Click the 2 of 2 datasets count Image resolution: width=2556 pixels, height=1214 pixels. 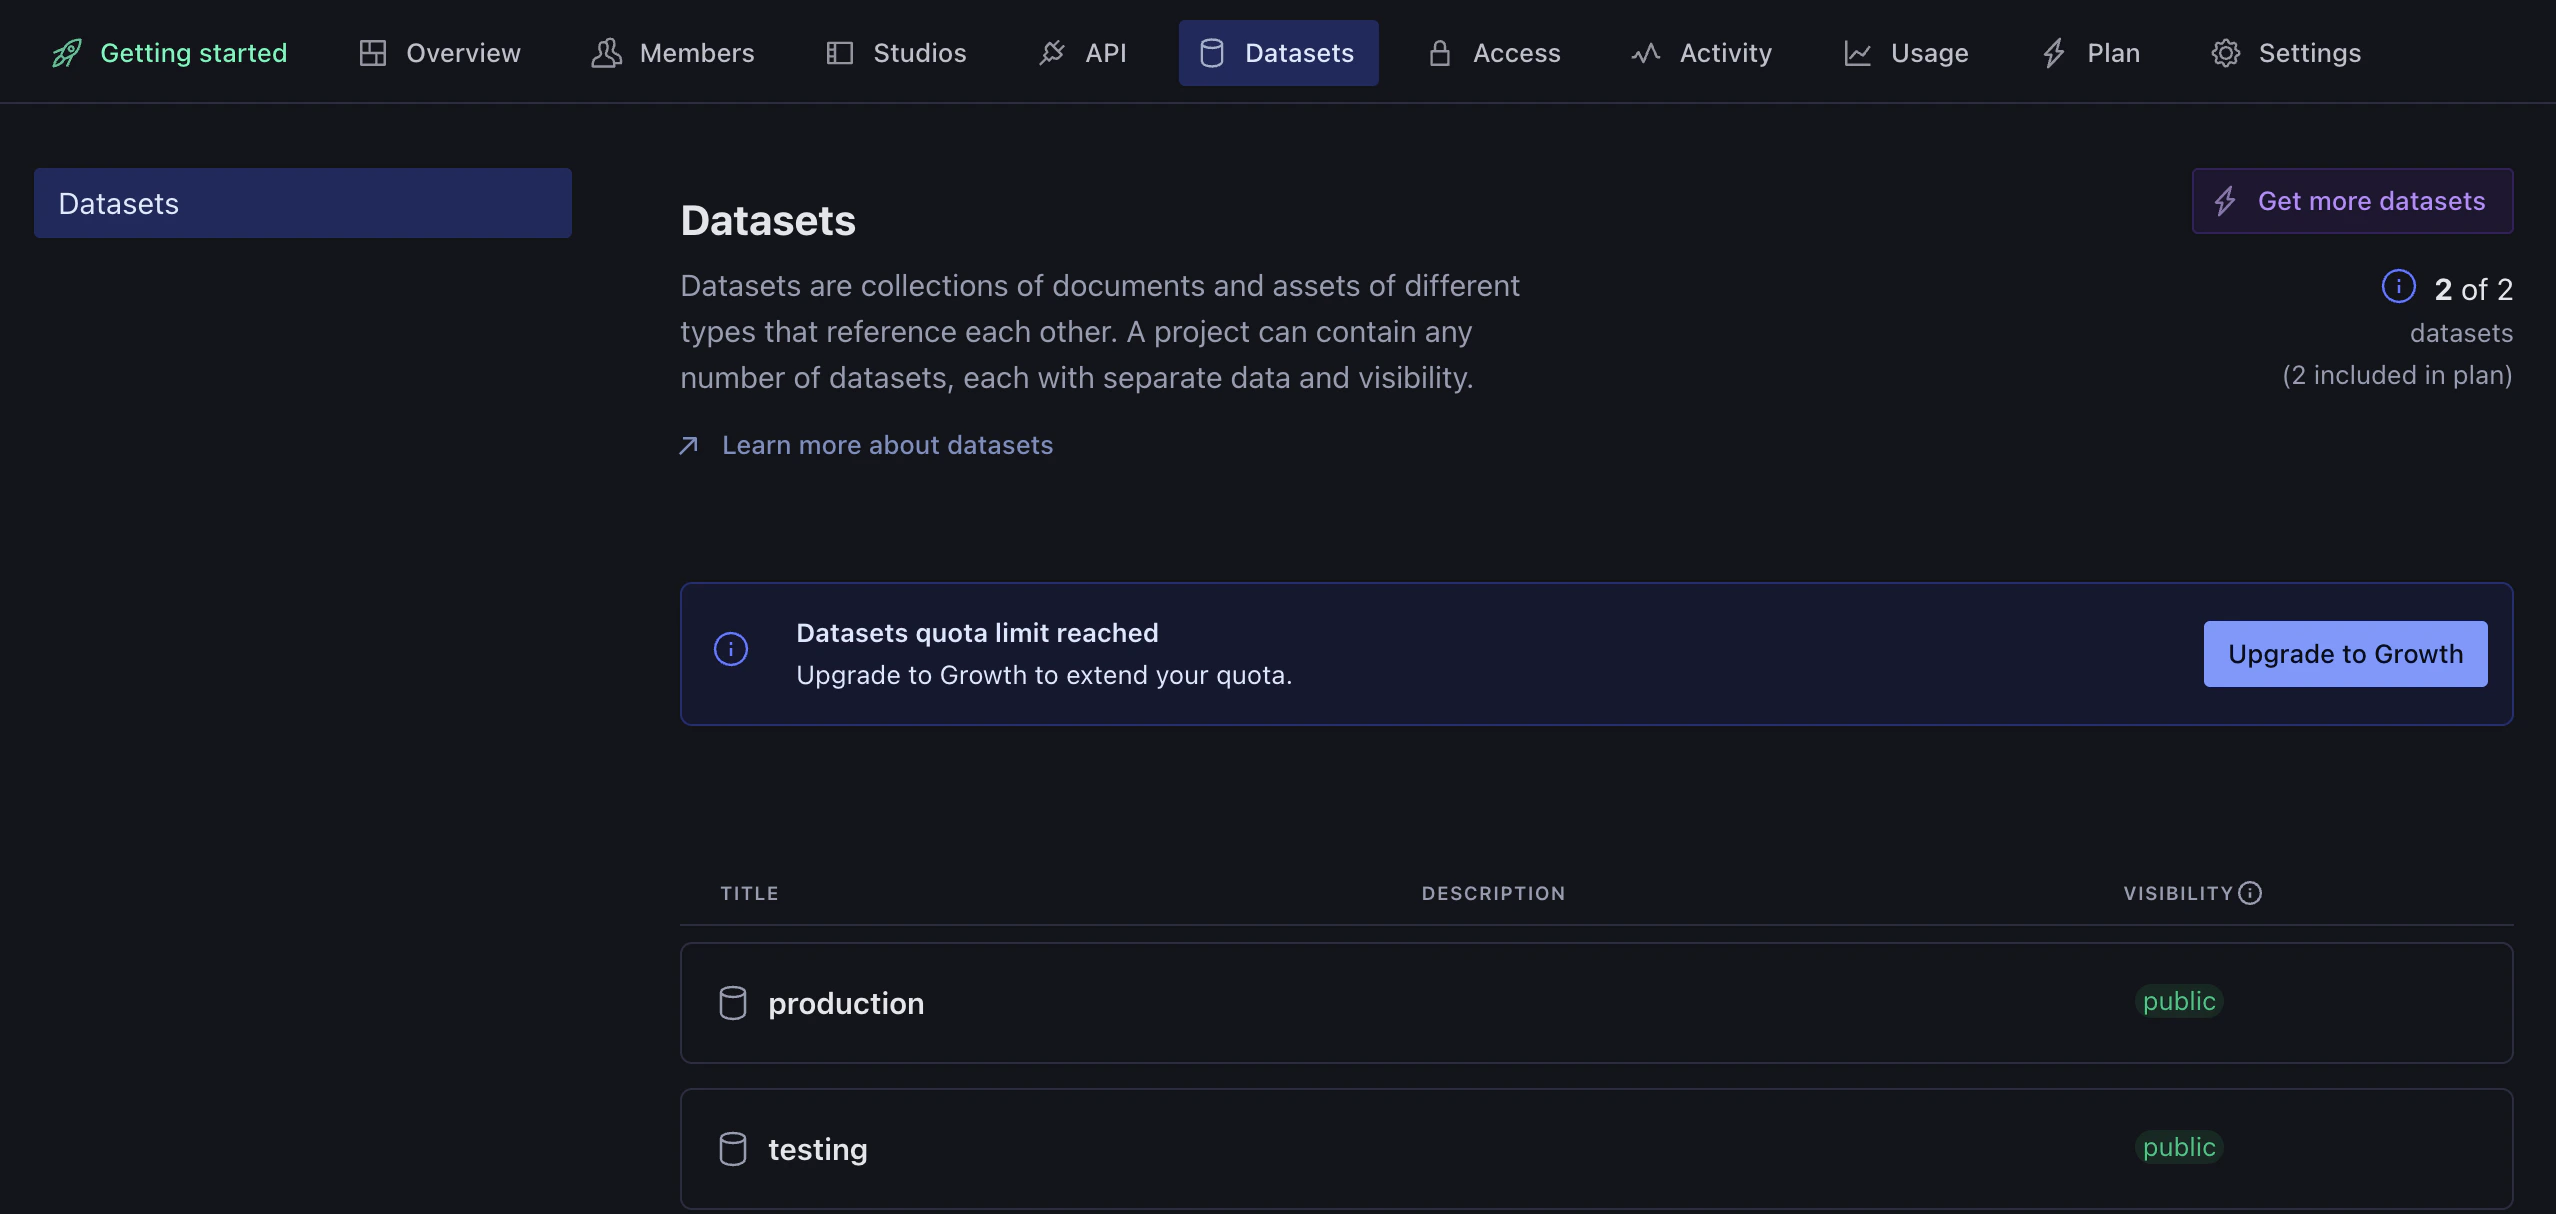click(x=2473, y=289)
